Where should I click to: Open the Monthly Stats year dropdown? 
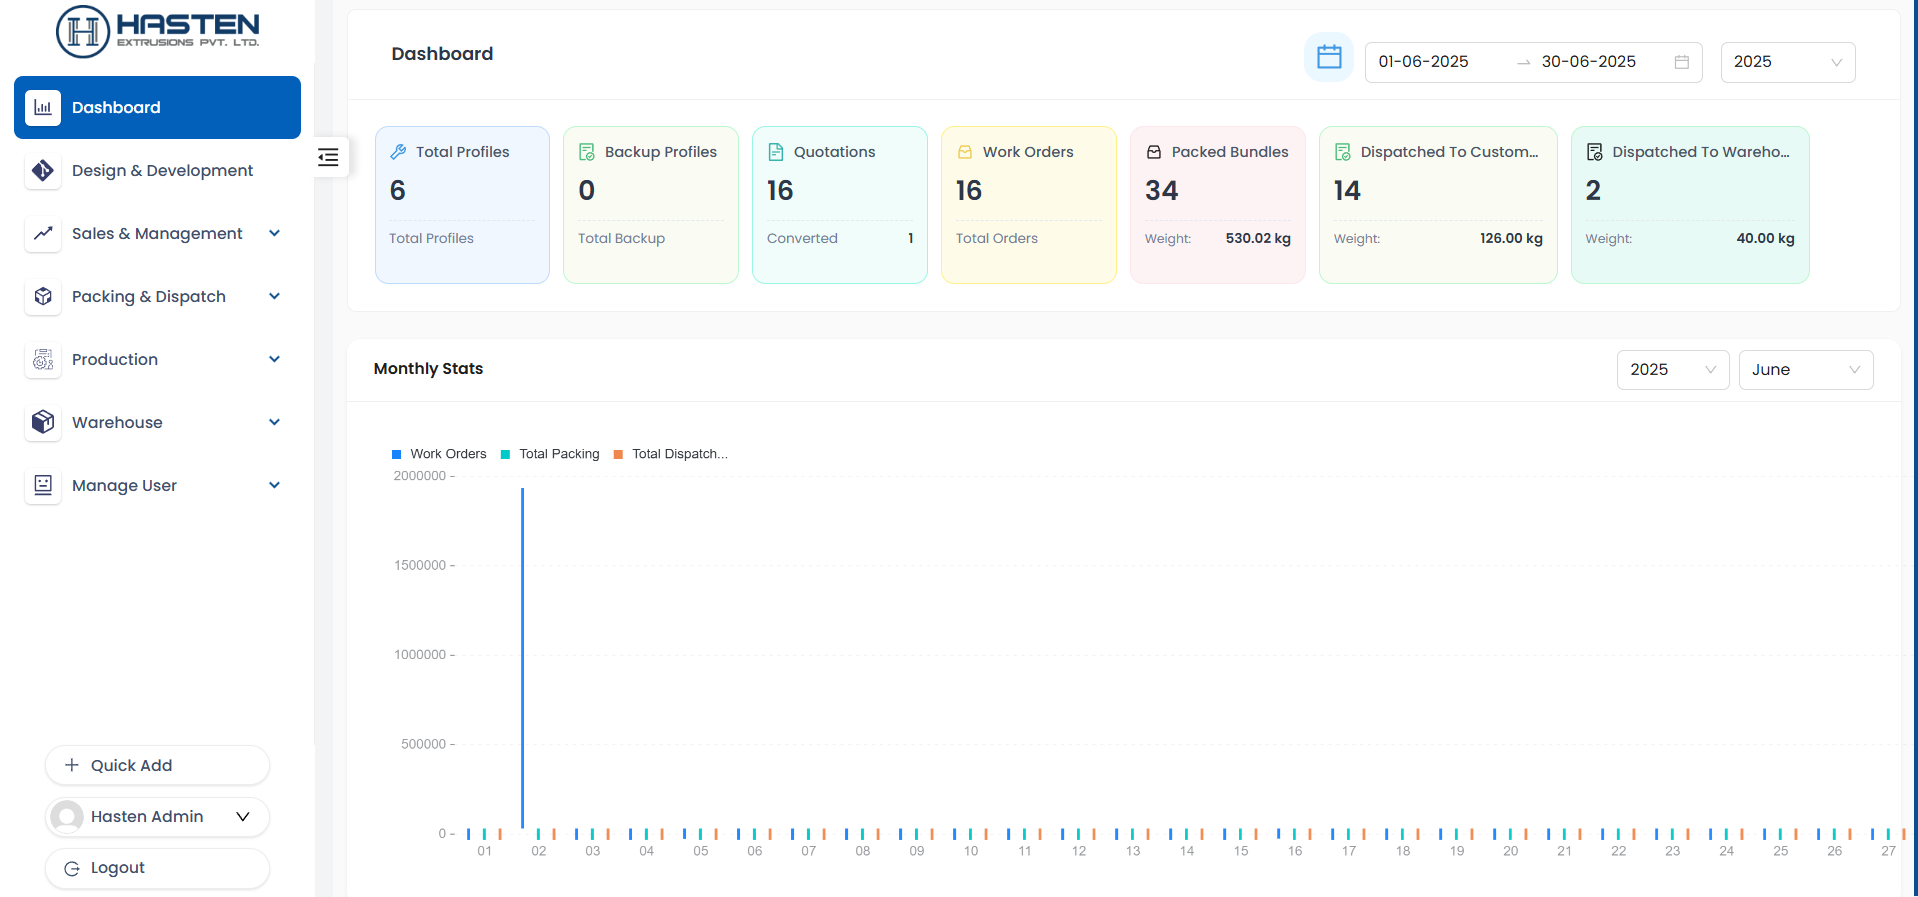click(1672, 370)
